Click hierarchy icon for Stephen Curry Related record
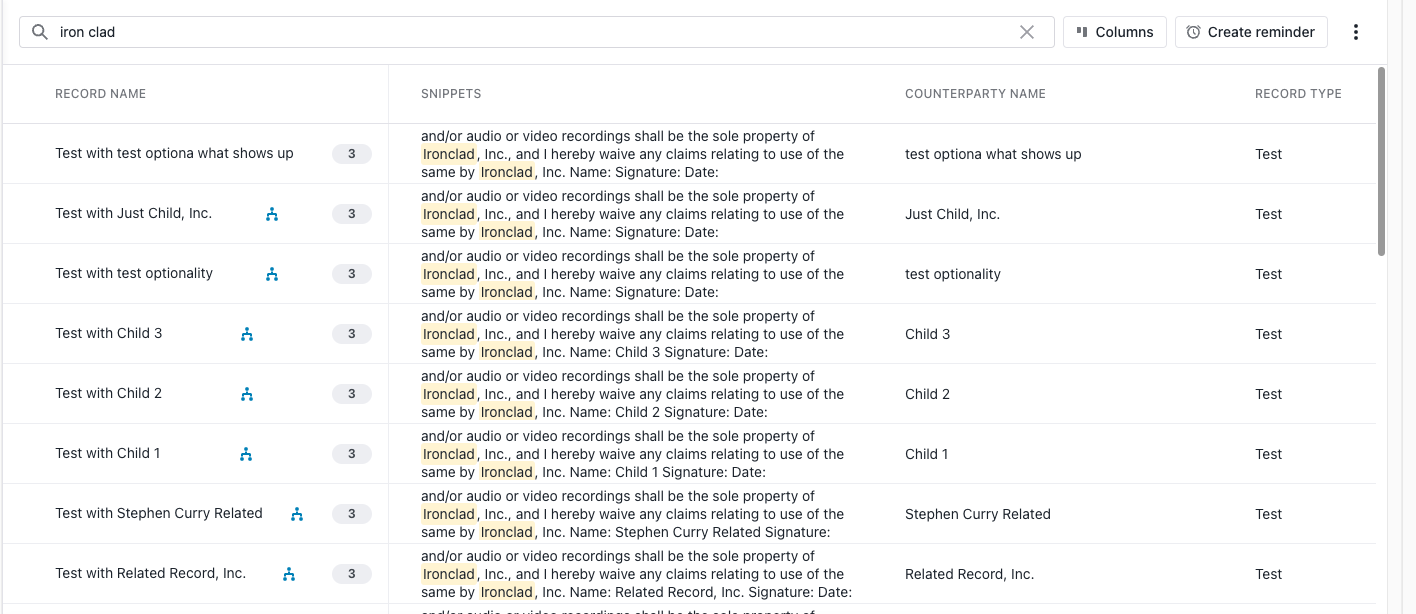This screenshot has height=614, width=1416. click(x=297, y=514)
